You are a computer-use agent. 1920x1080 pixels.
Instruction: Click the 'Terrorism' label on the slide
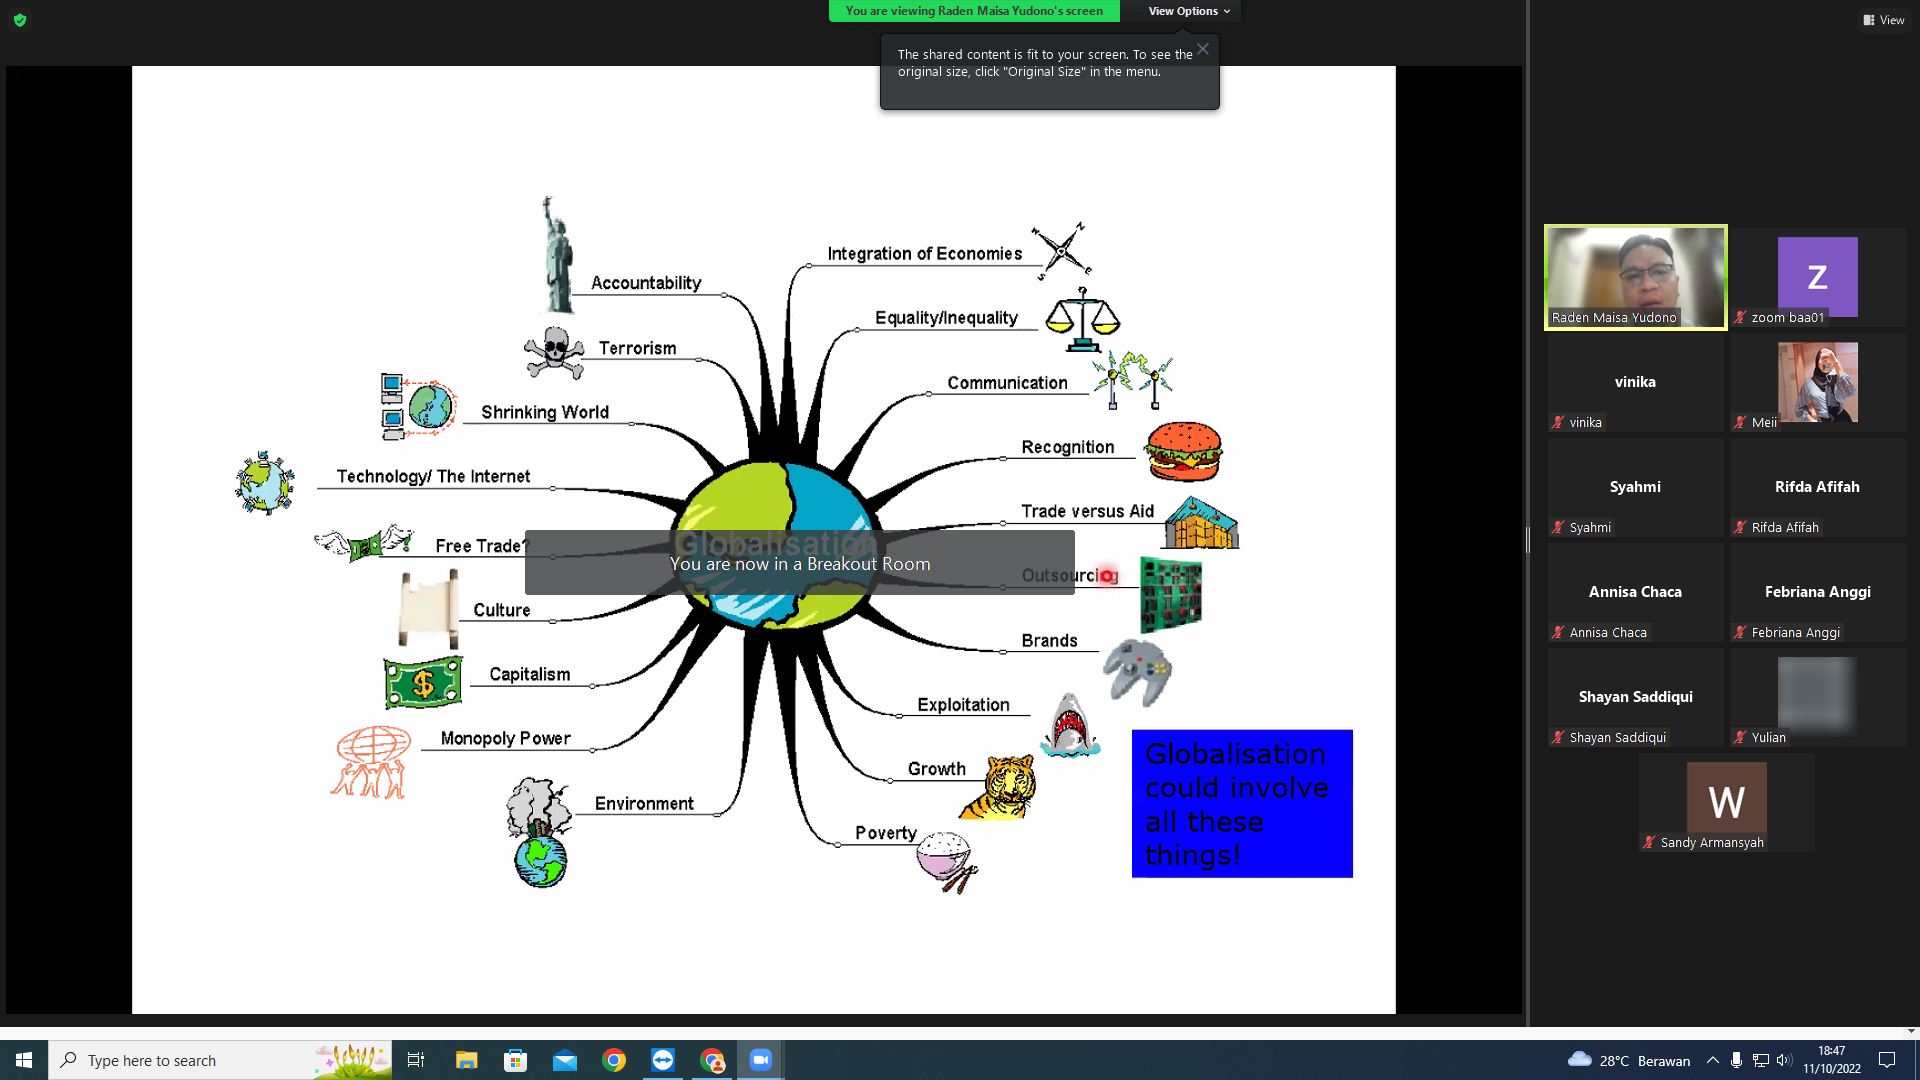(x=638, y=348)
